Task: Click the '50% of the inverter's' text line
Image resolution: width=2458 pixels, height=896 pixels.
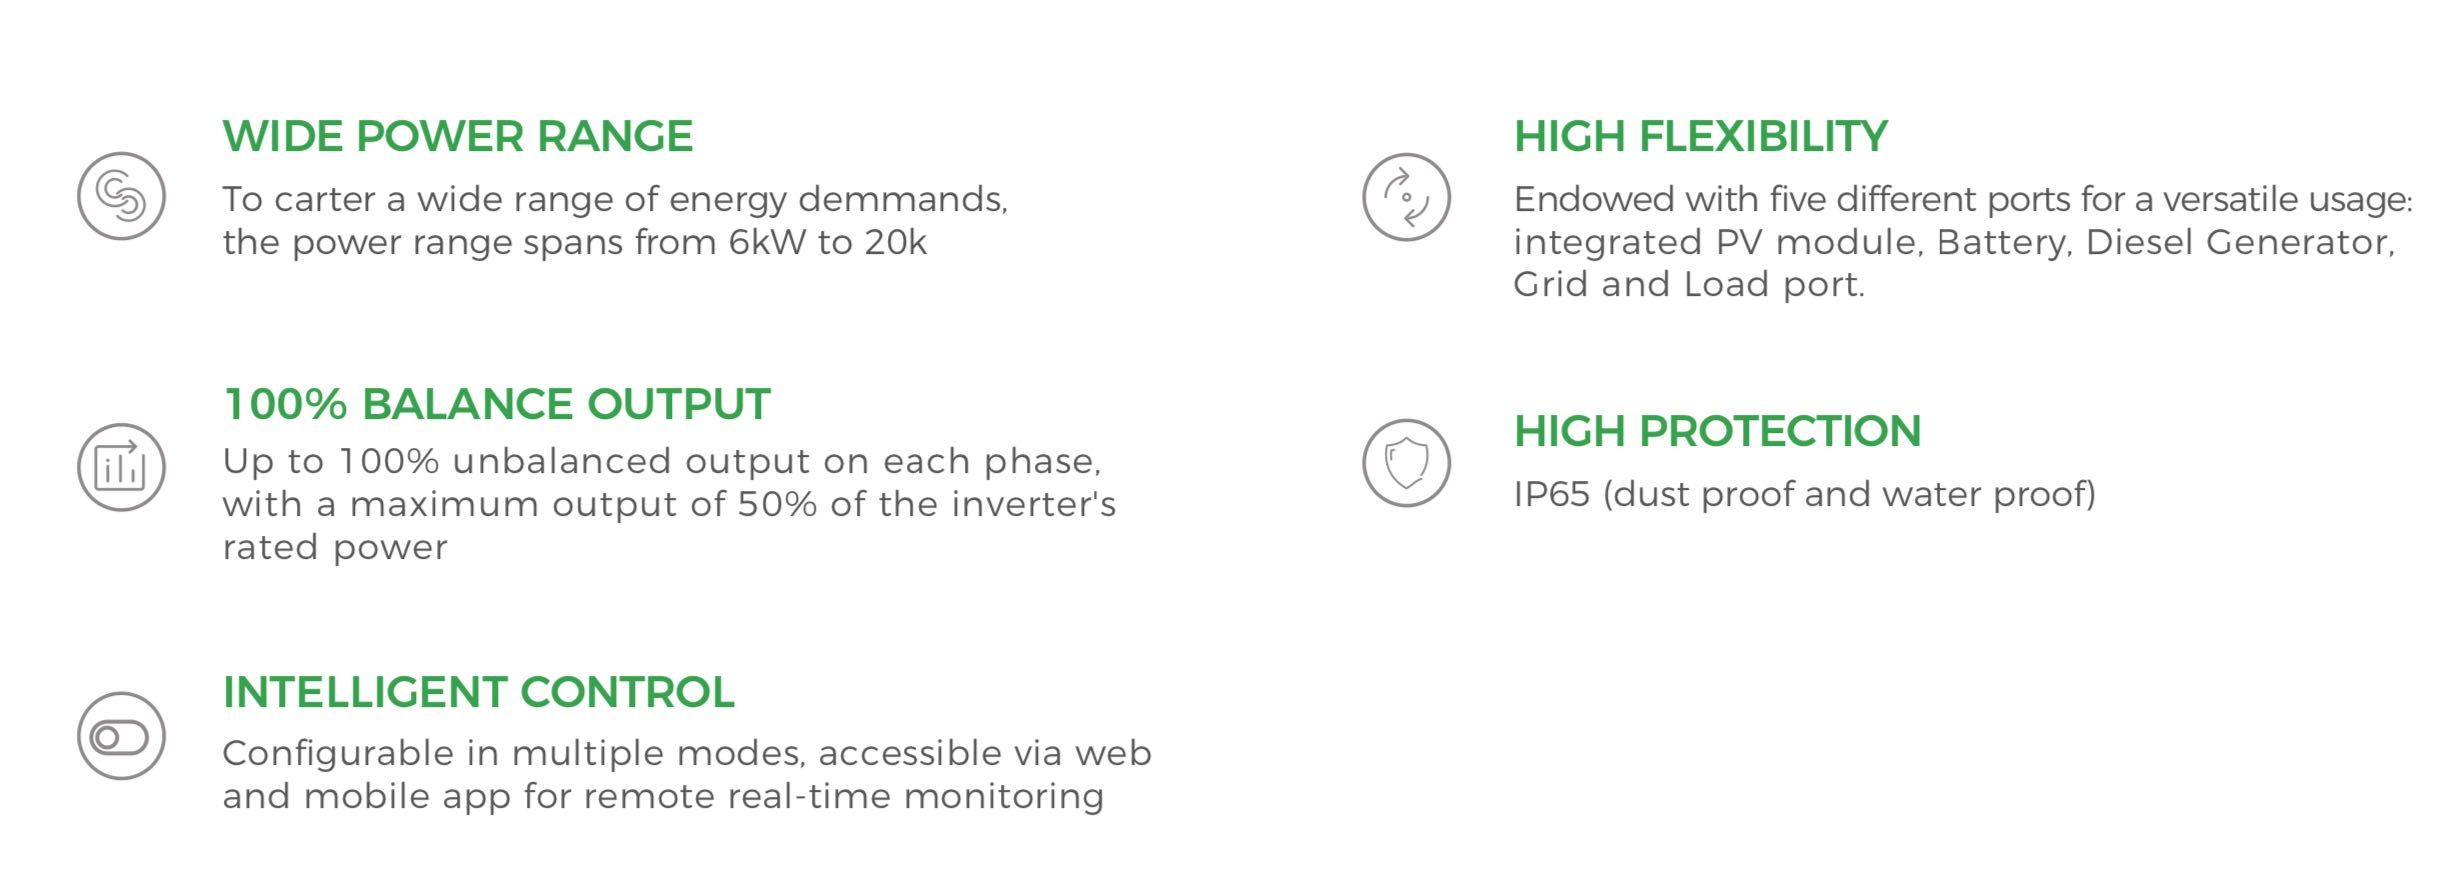Action: point(669,504)
